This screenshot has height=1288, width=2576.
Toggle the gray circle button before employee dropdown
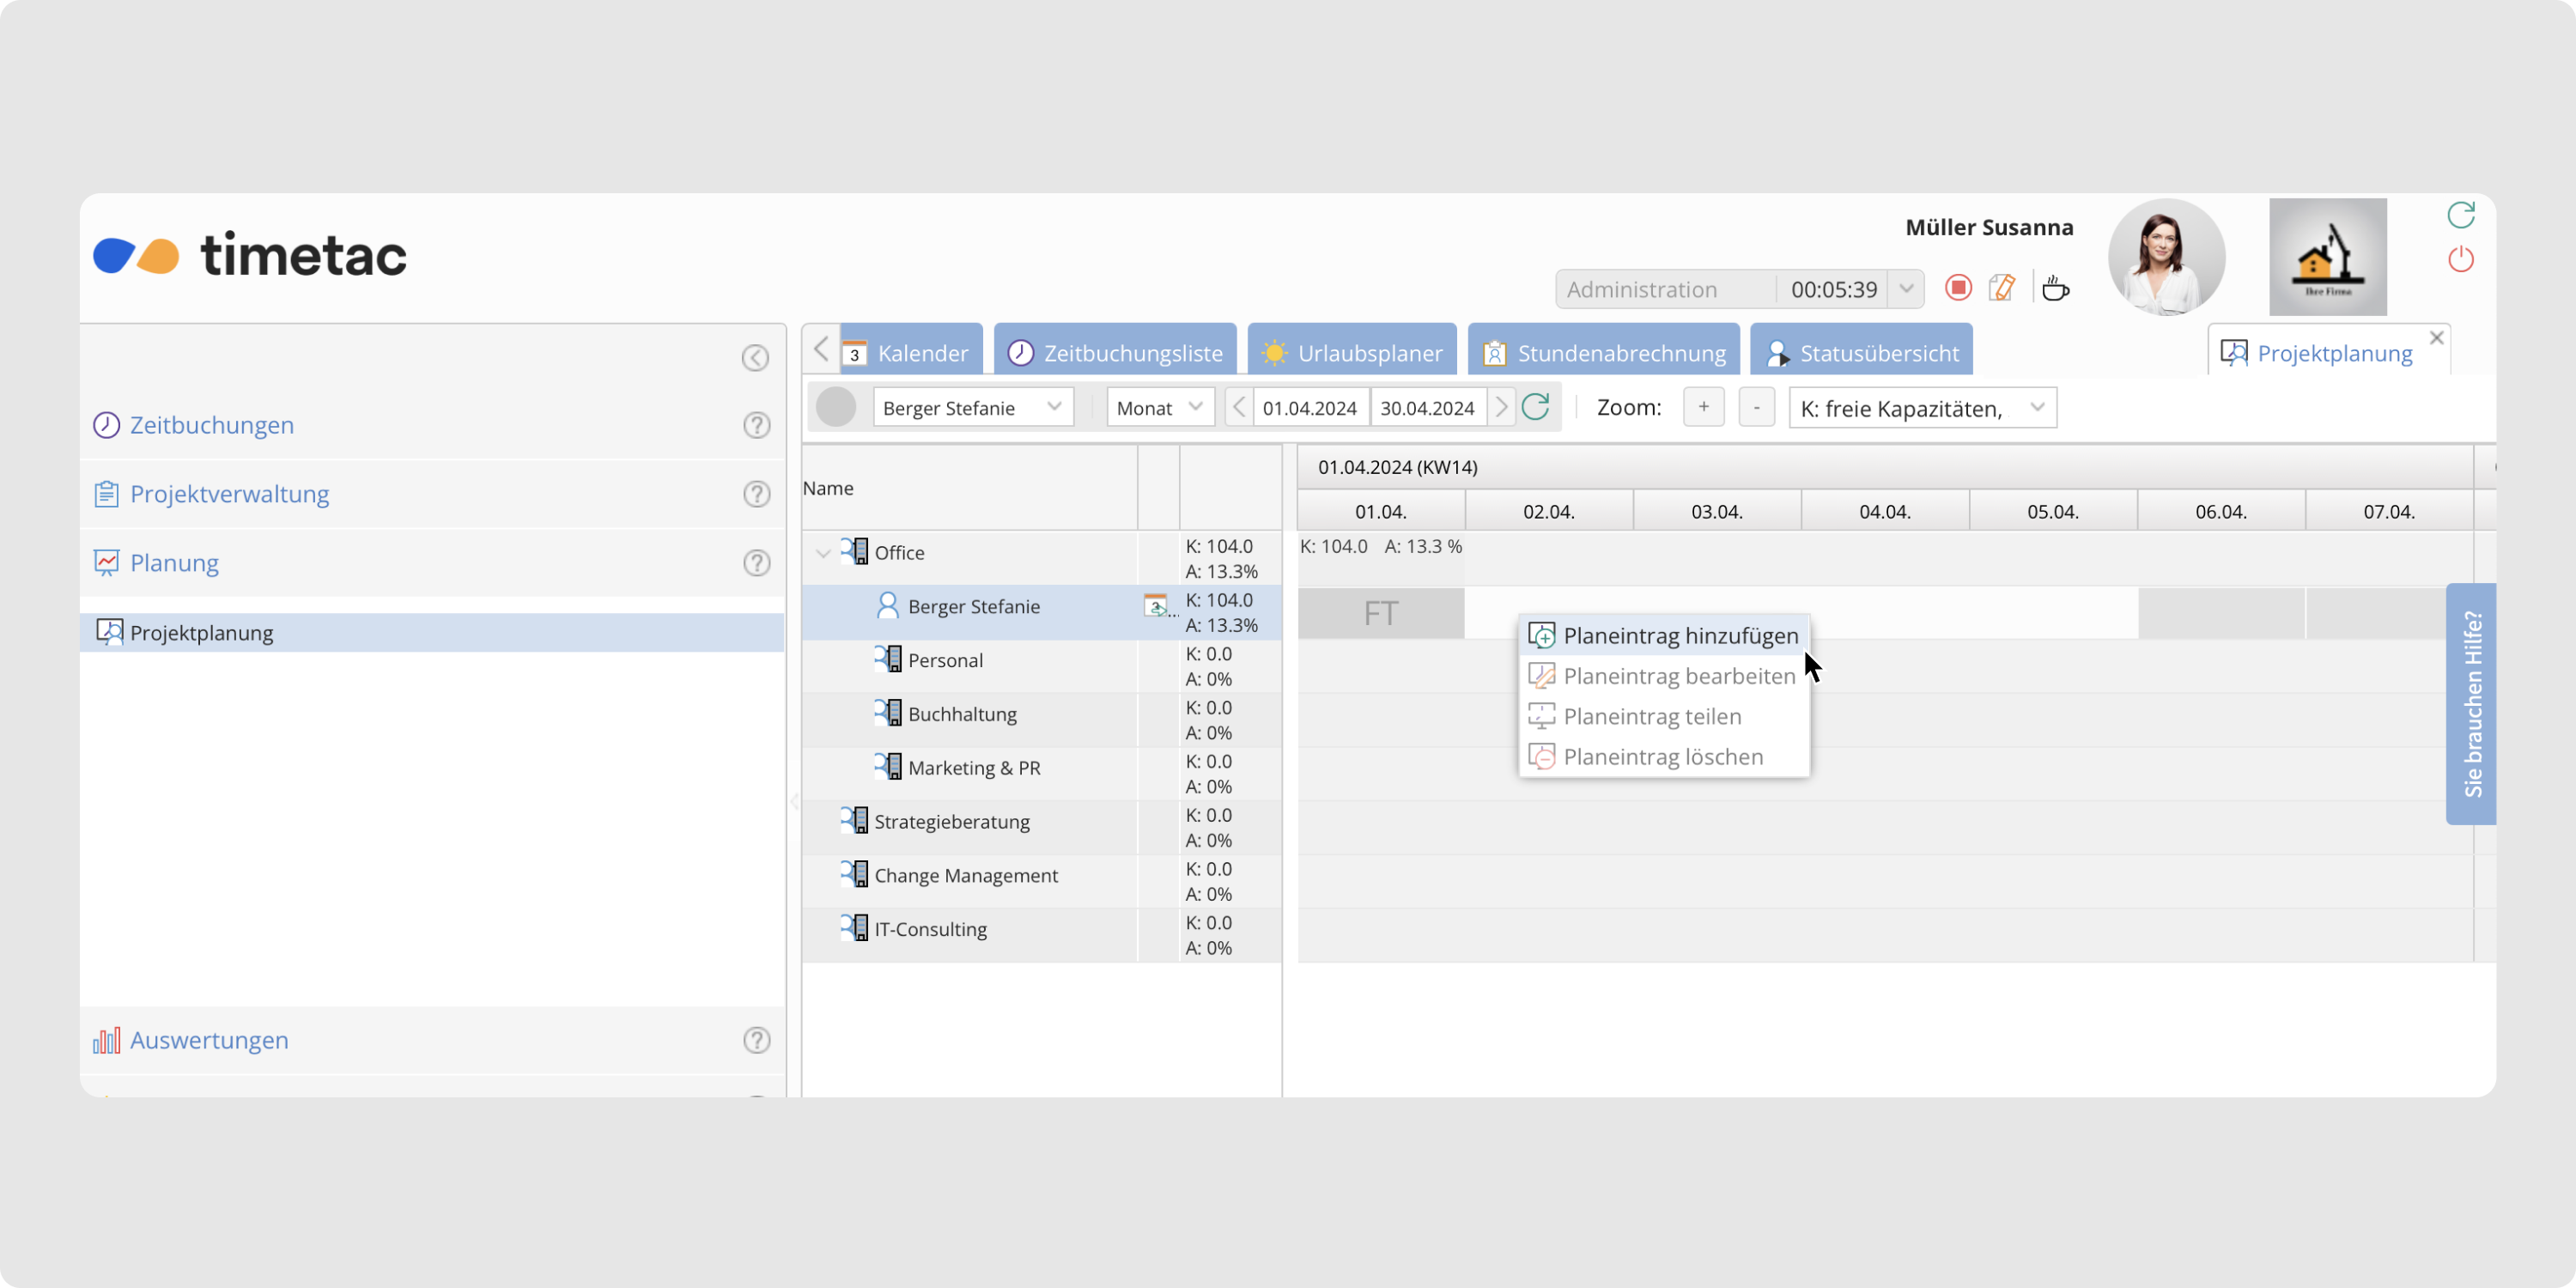coord(836,407)
